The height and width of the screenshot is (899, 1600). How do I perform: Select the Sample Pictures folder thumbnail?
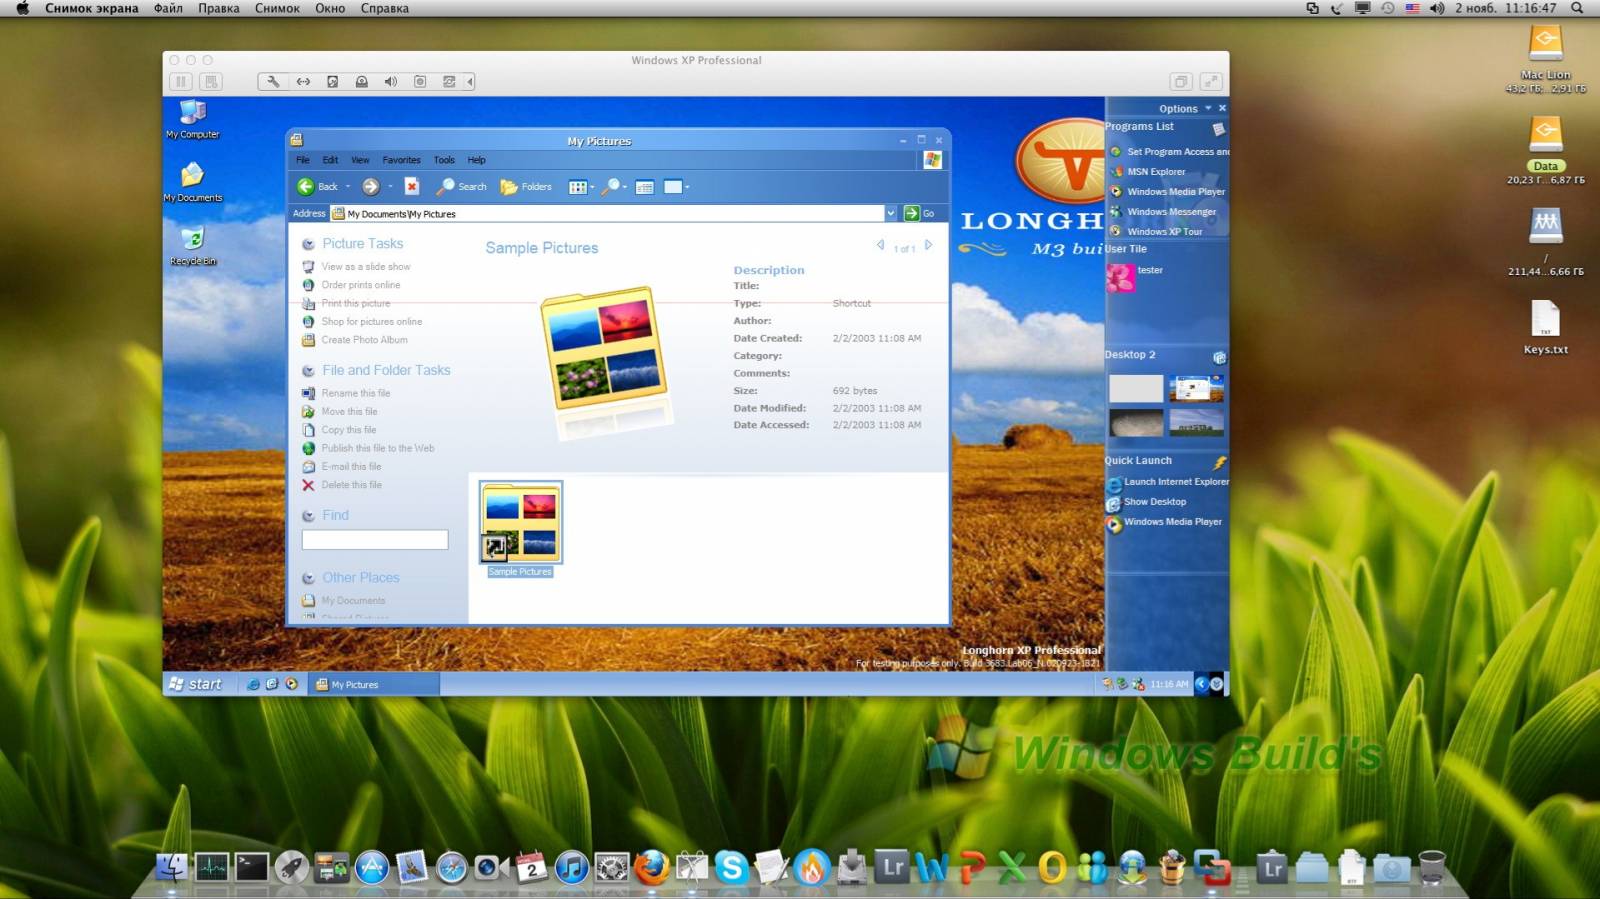[x=520, y=522]
